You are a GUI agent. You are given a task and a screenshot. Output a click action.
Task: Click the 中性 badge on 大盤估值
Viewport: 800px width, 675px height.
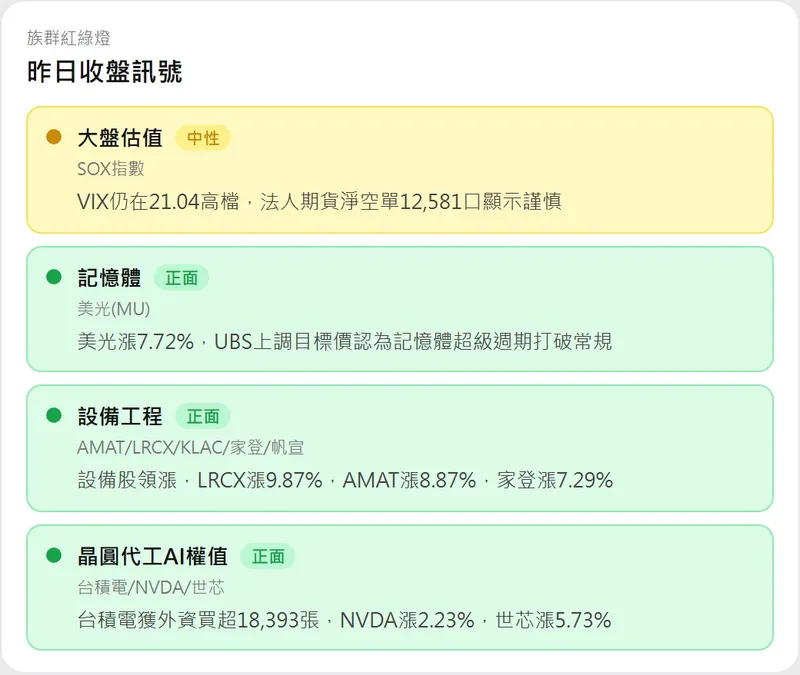[203, 138]
